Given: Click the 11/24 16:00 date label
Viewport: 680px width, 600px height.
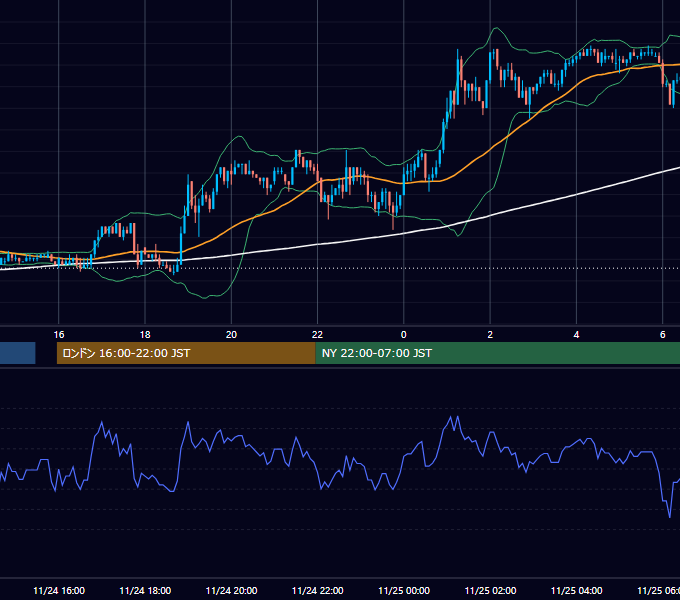Looking at the screenshot, I should point(59,590).
